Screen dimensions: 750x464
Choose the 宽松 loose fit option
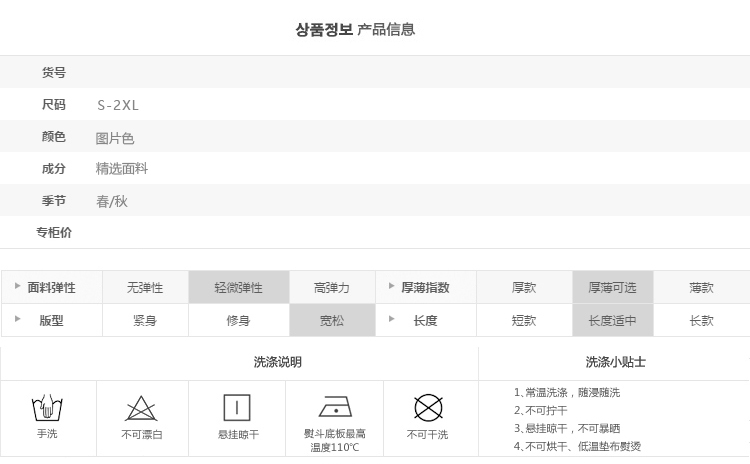coord(332,321)
